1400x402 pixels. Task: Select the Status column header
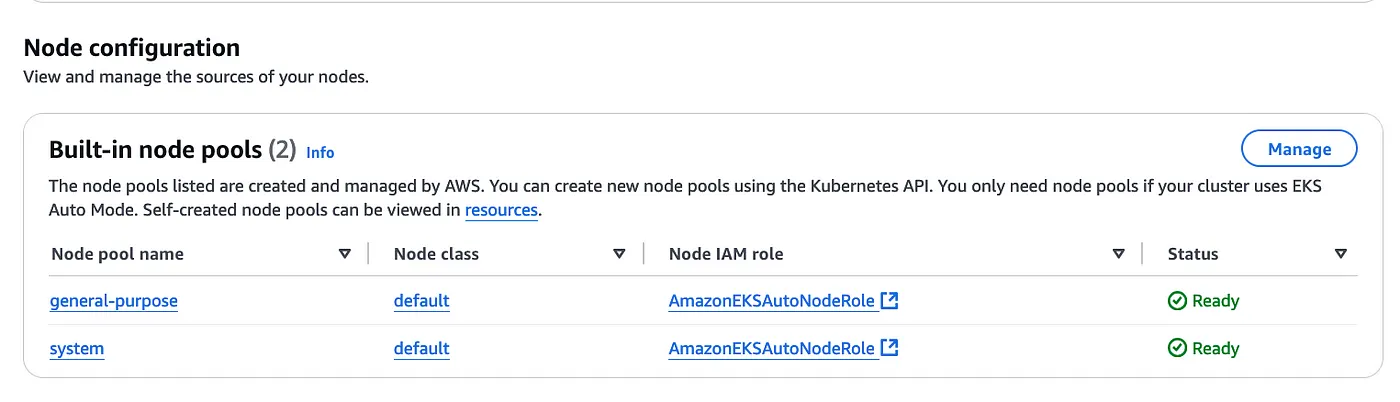pyautogui.click(x=1193, y=254)
